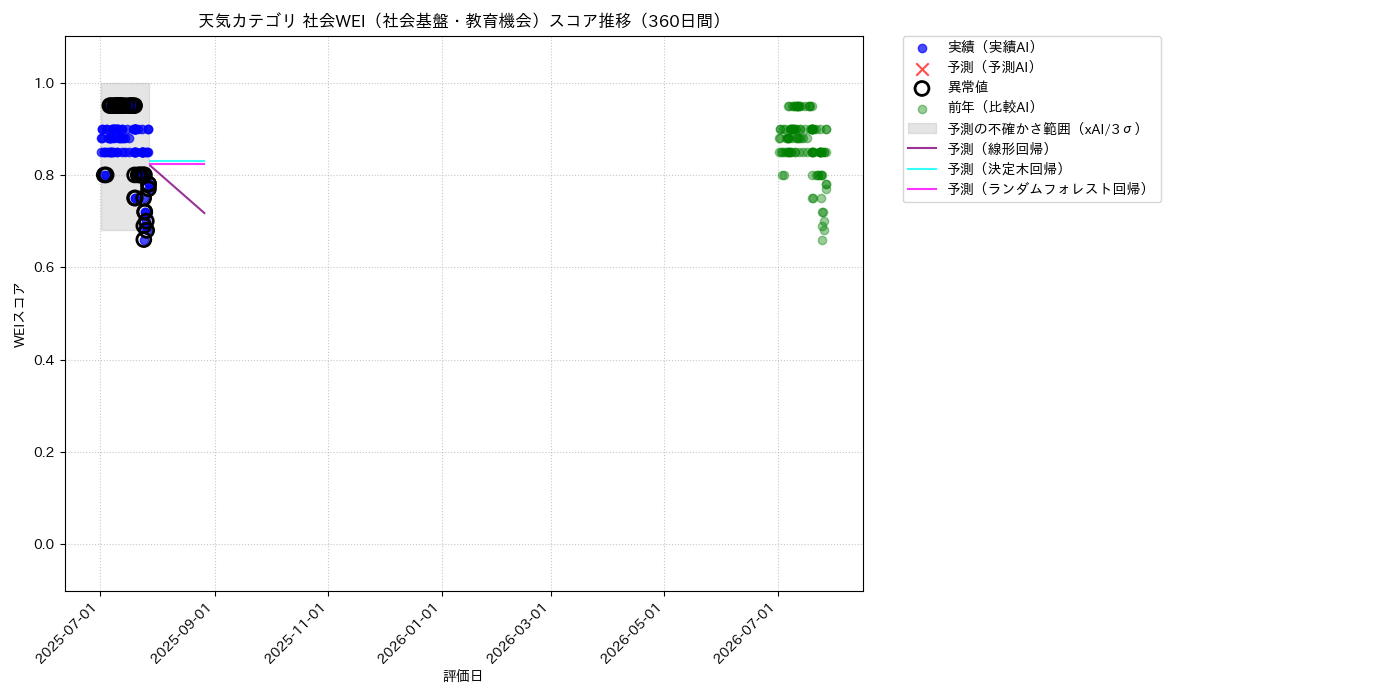The height and width of the screenshot is (700, 1400).
Task: Click the purple 線形回帰 line sample in legend
Action: tap(922, 149)
